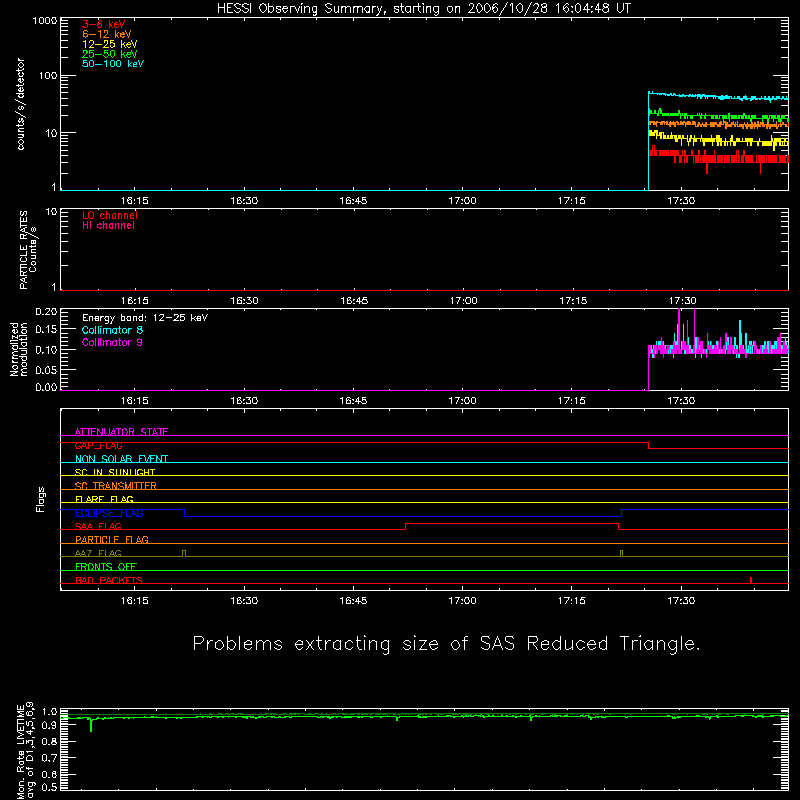Select the '25-50 keV' green legend label

click(110, 54)
